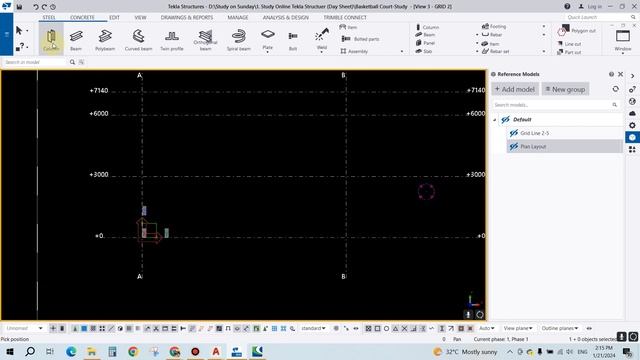640x360 pixels.
Task: Open the applications grid icon in side pane
Action: click(x=632, y=149)
